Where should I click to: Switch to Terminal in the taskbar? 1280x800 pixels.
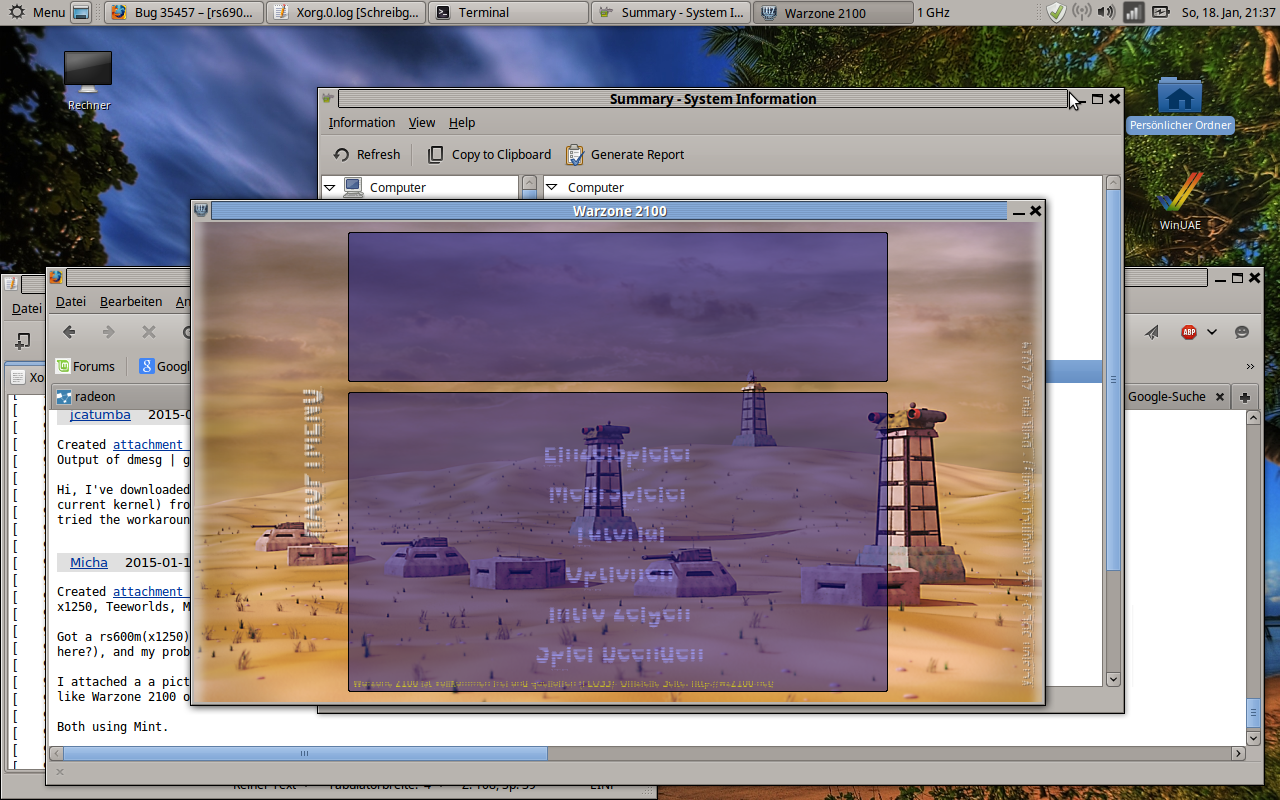pos(508,12)
